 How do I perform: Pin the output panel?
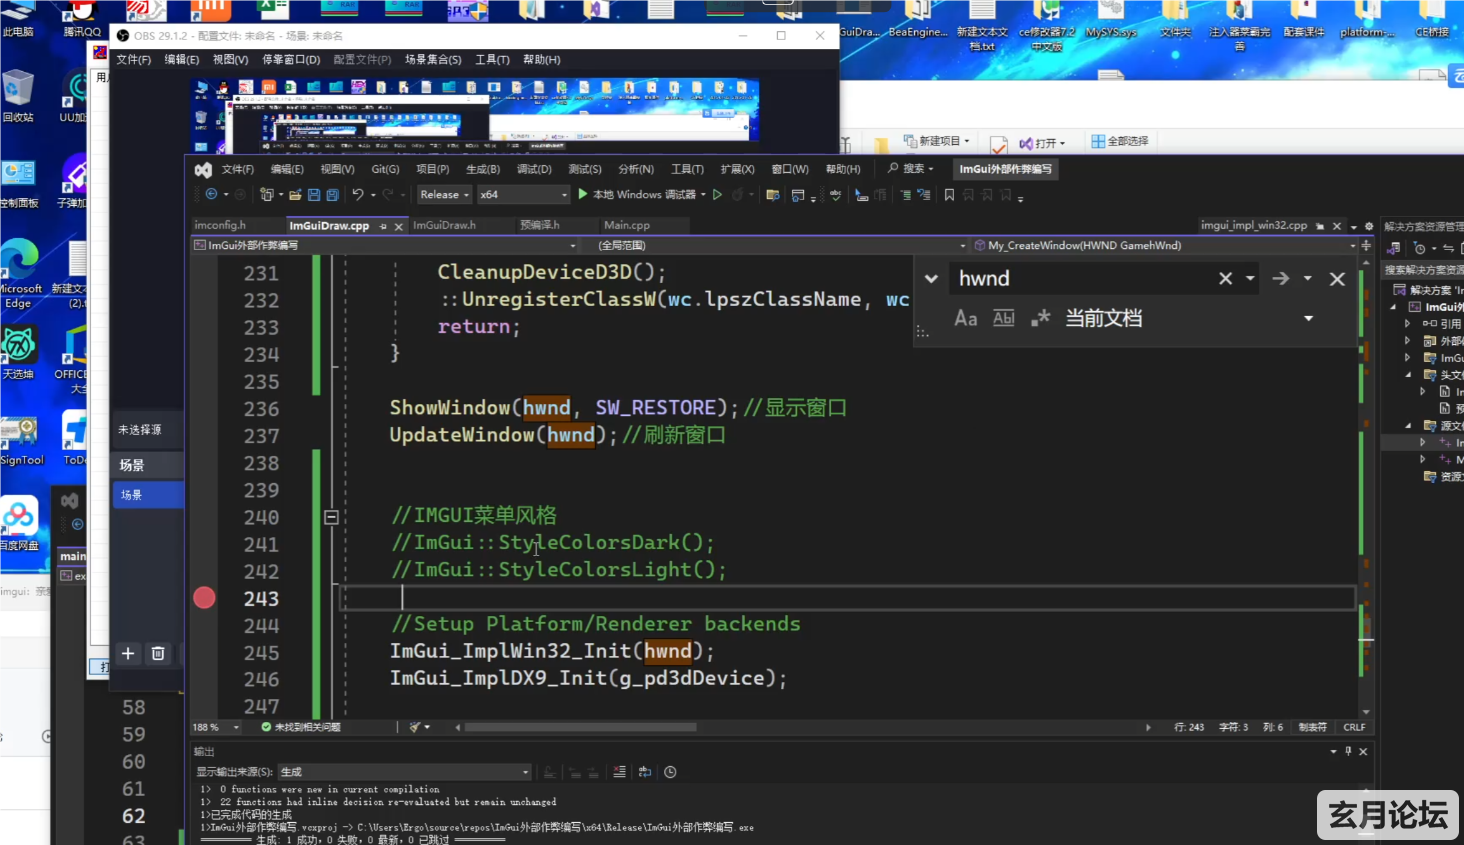1348,751
